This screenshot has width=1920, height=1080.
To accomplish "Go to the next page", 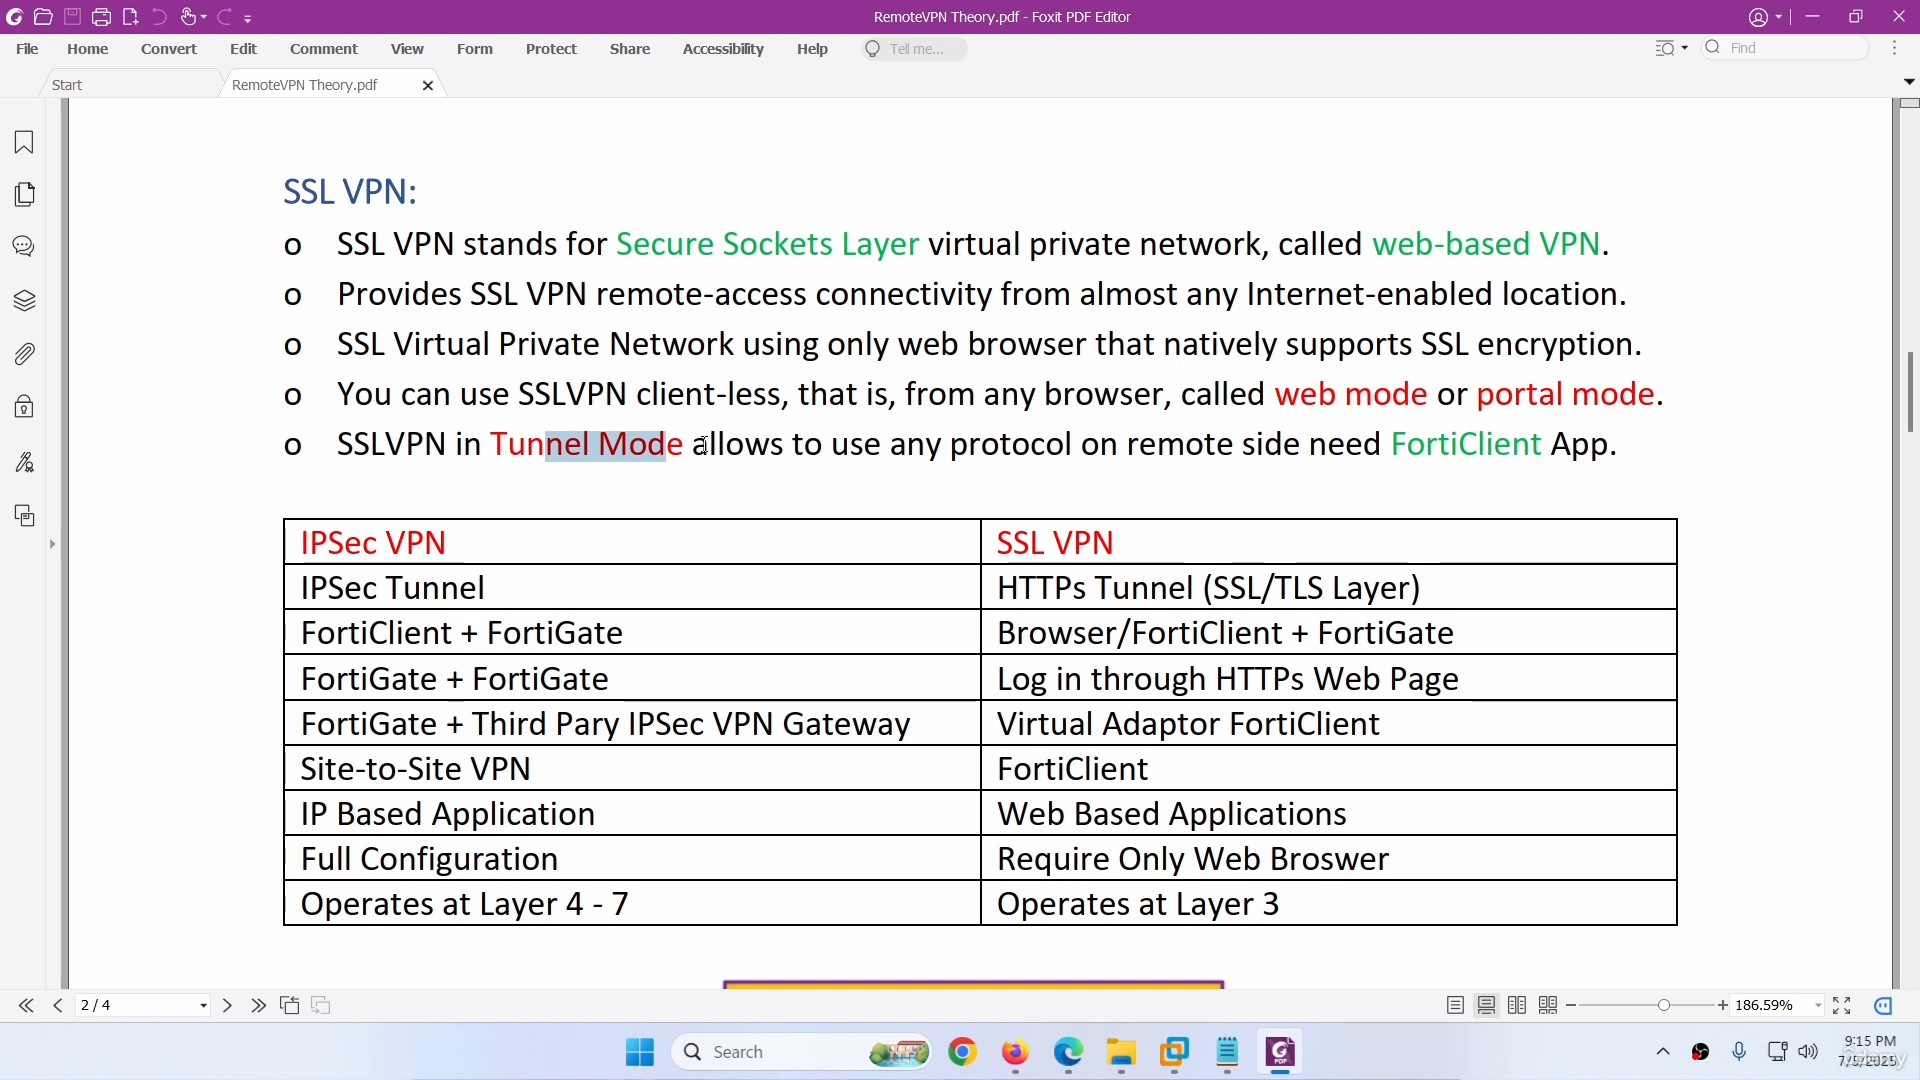I will point(227,1005).
